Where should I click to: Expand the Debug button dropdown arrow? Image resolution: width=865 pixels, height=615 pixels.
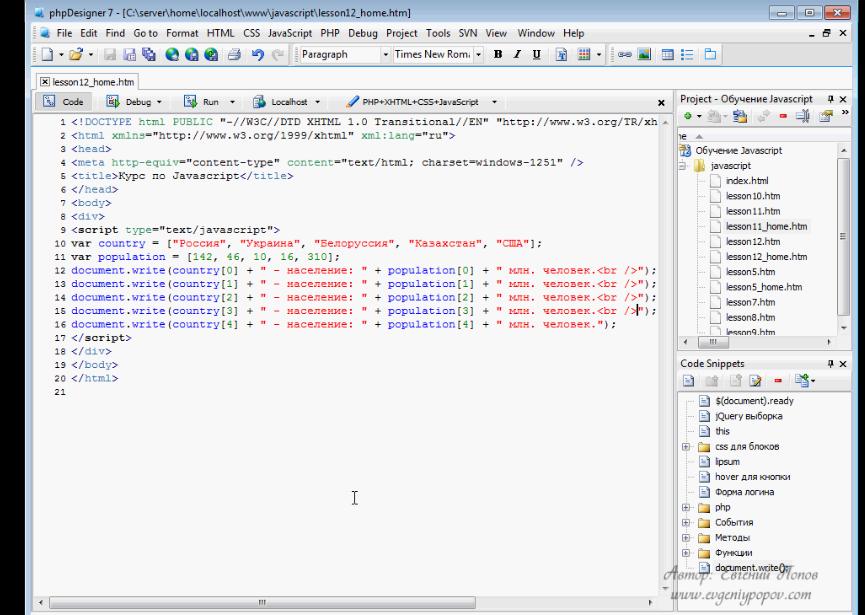[159, 102]
